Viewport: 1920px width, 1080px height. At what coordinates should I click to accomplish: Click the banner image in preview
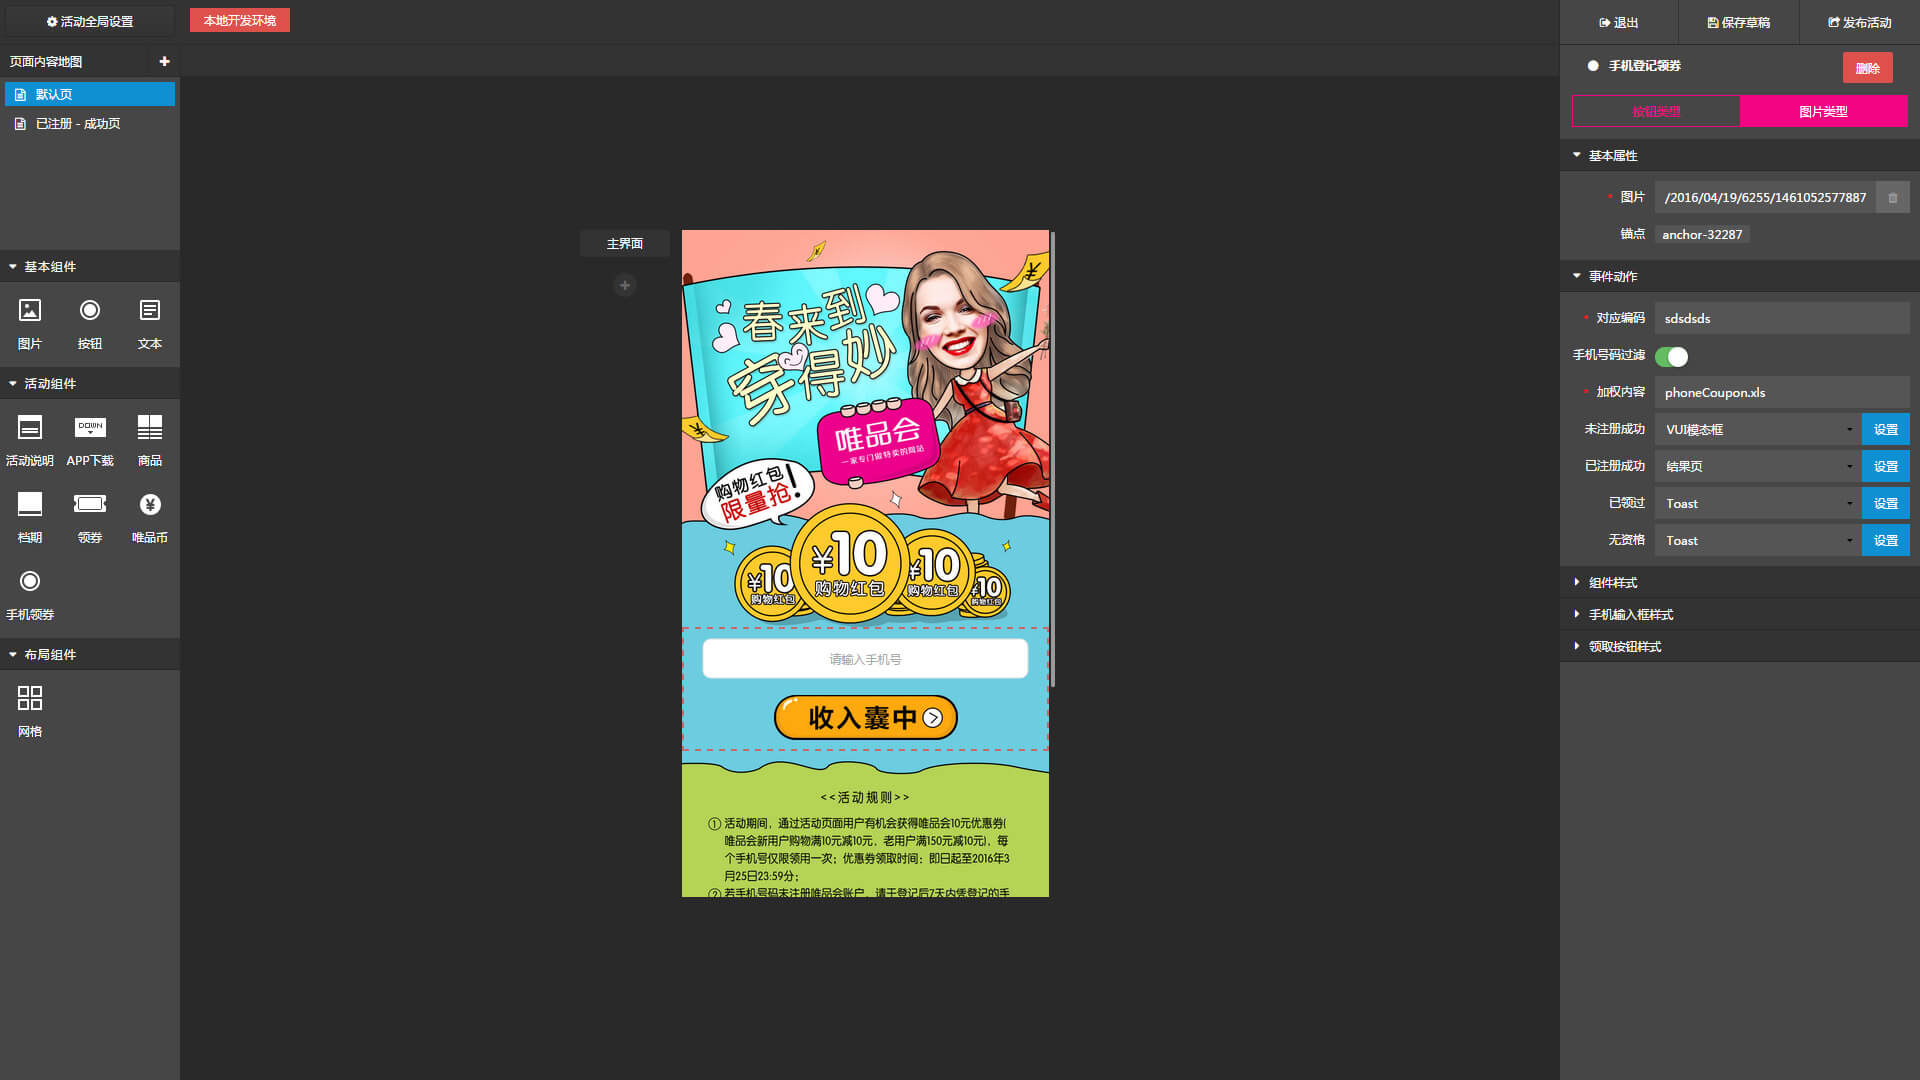click(865, 429)
